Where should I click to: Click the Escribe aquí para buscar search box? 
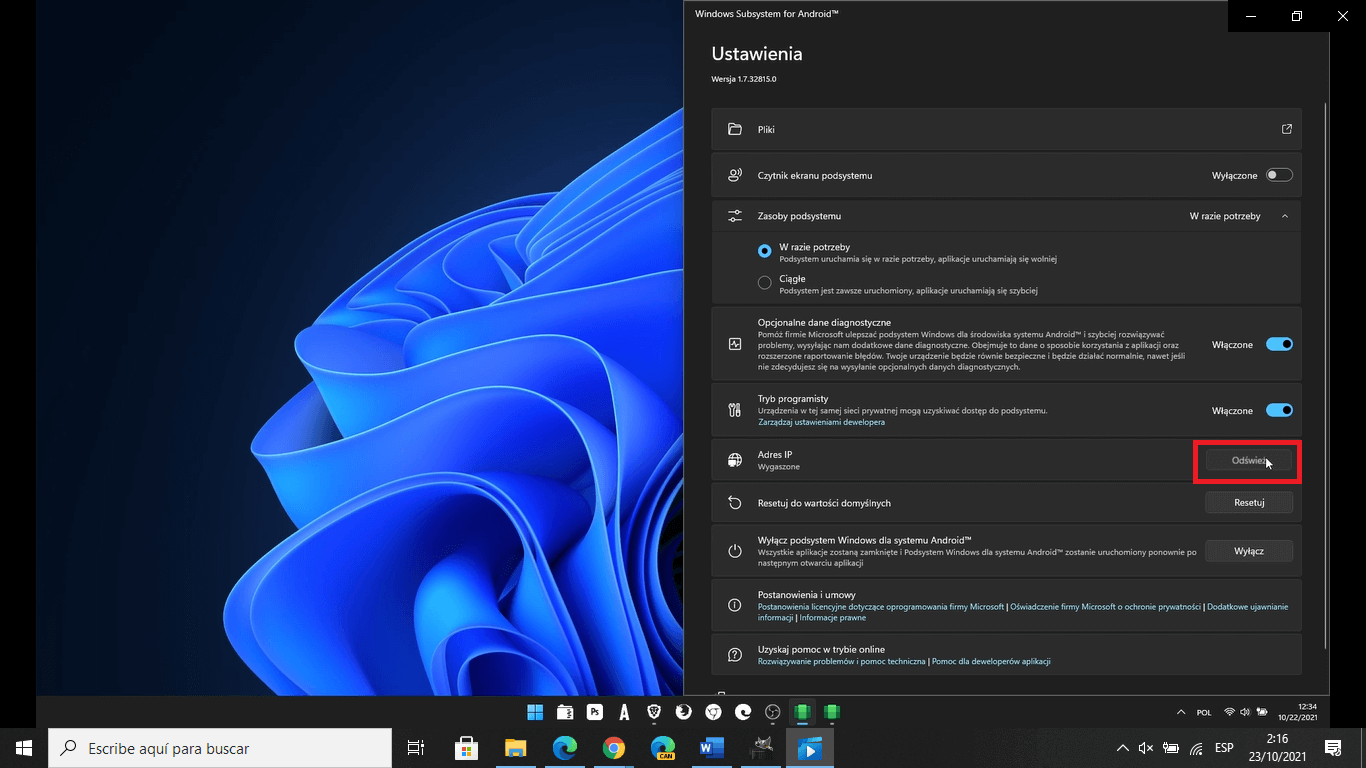(219, 748)
